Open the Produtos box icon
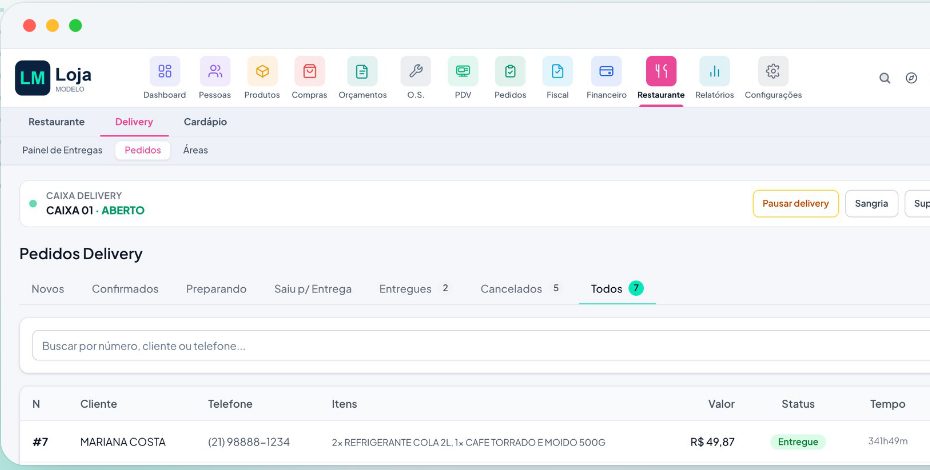This screenshot has width=930, height=470. coord(262,71)
